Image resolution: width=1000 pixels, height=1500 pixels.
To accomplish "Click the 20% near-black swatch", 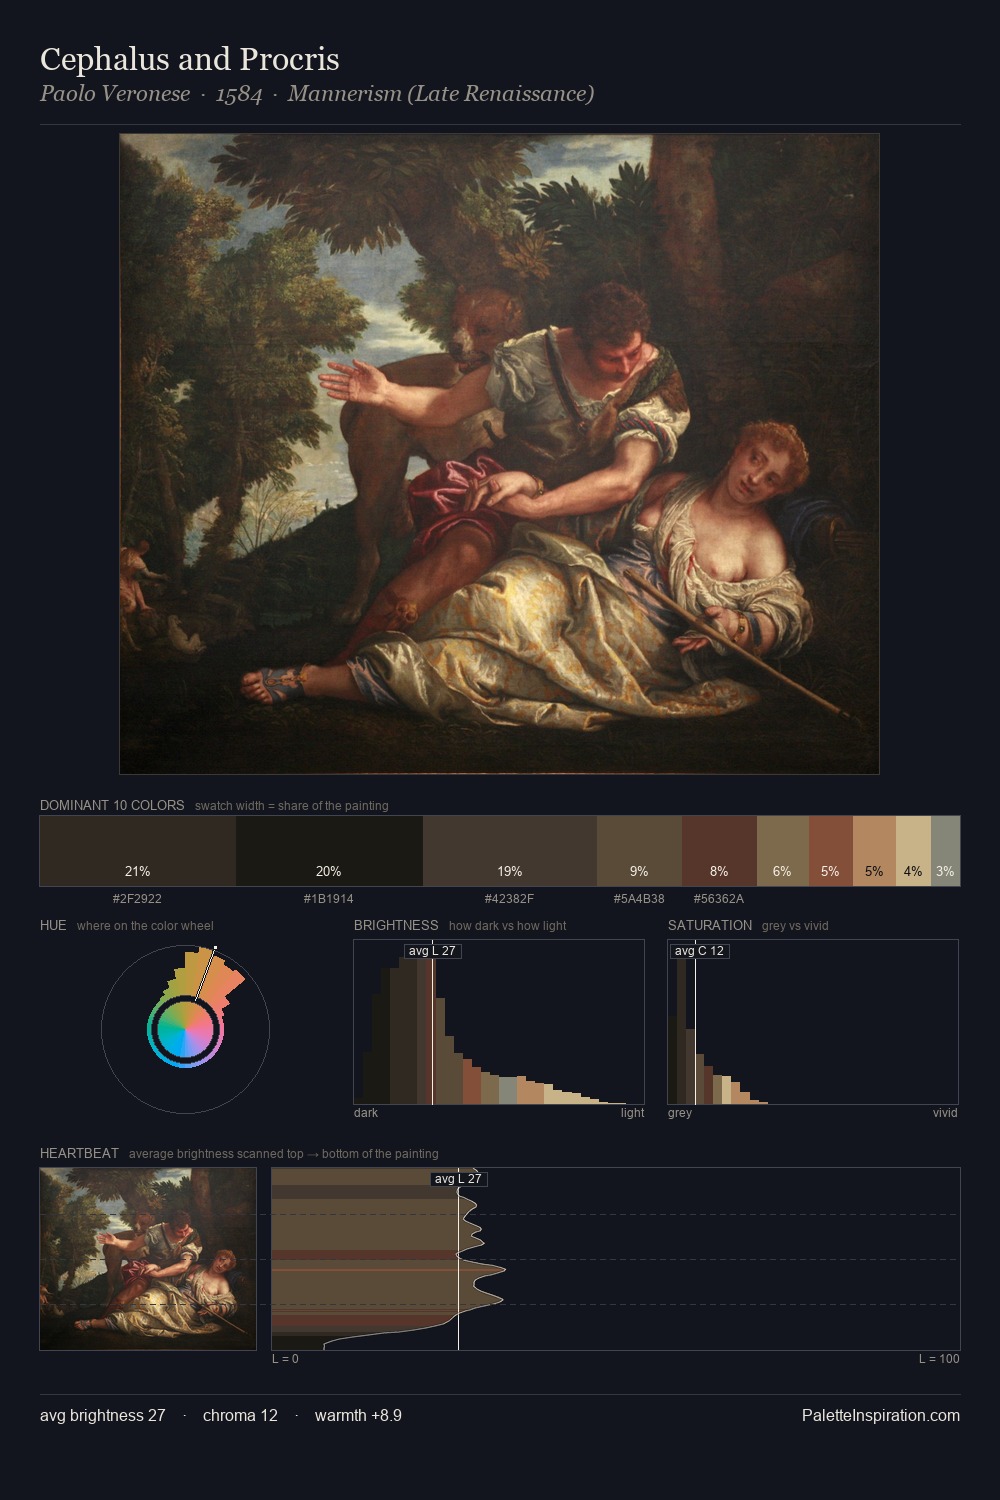I will coord(329,851).
